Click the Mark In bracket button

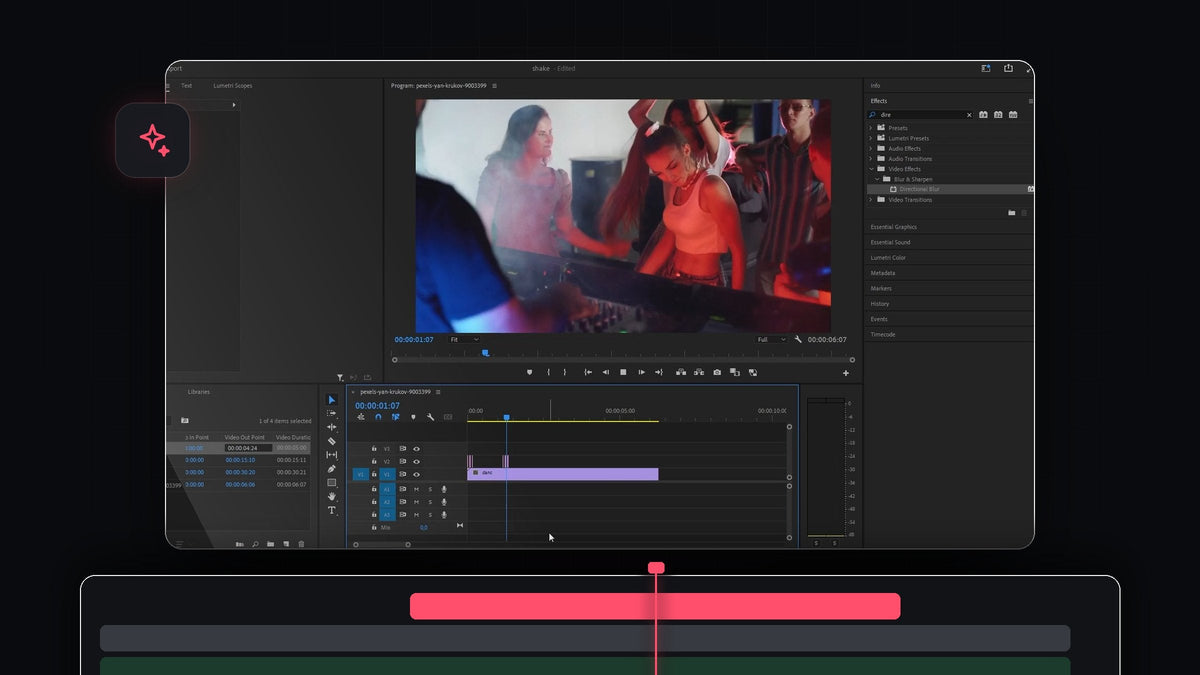548,372
